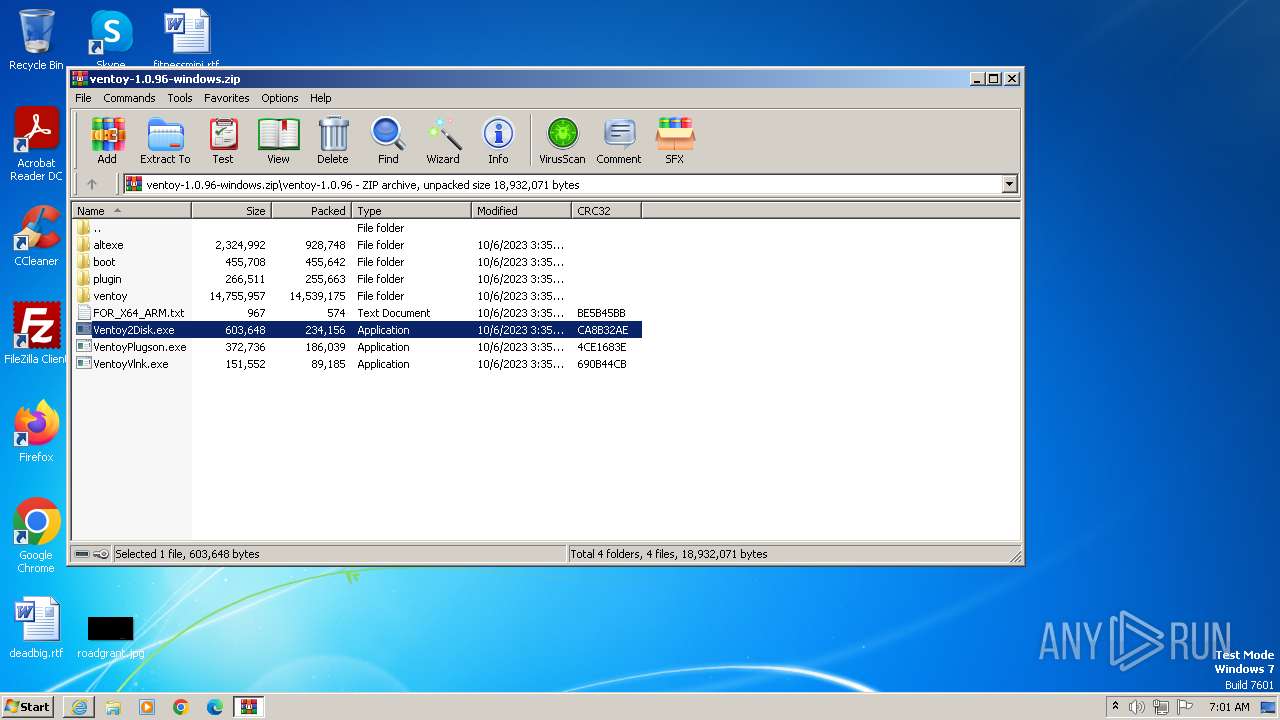This screenshot has width=1280, height=720.
Task: Select VentoyPlugson.exe file
Action: 357,347
